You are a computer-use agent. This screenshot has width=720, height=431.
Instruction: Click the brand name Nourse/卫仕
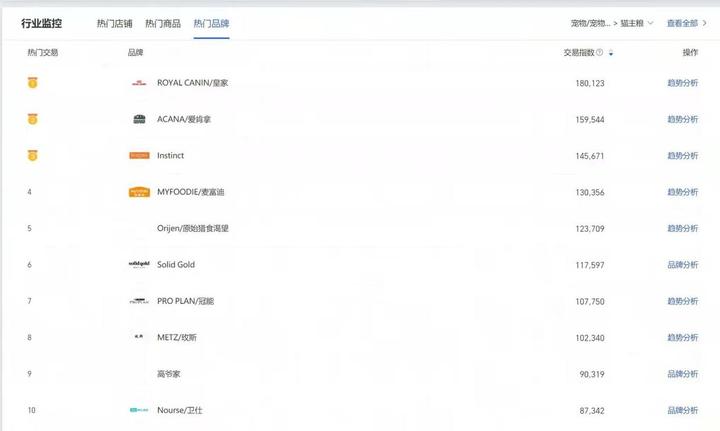[180, 410]
